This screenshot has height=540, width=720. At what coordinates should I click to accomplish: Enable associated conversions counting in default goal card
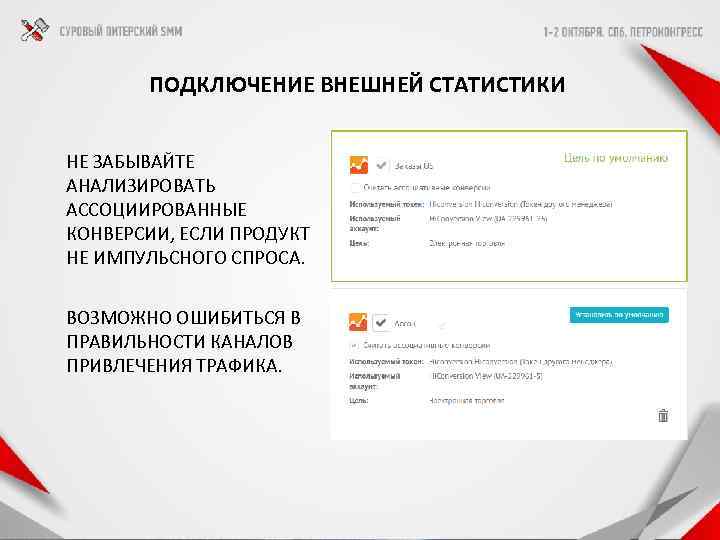pos(355,187)
